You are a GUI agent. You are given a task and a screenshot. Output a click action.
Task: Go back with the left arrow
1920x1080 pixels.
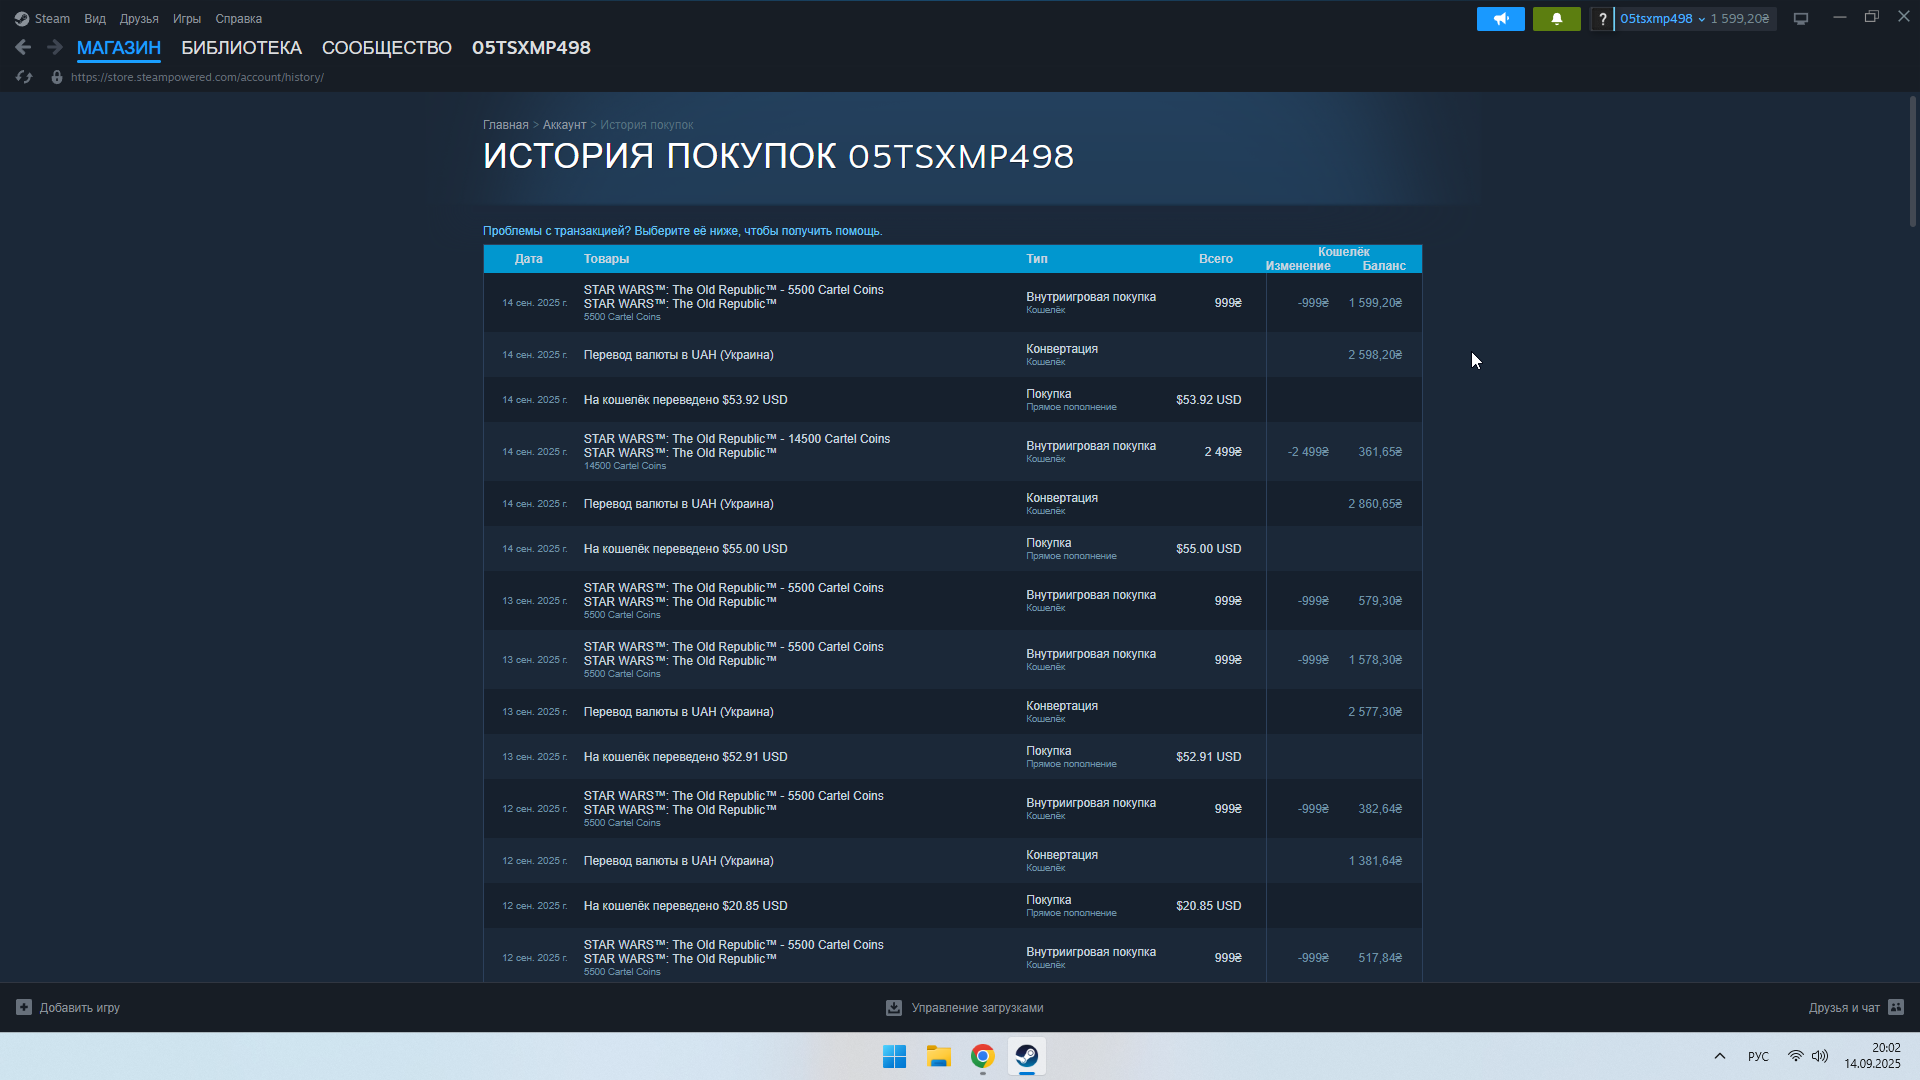point(23,47)
